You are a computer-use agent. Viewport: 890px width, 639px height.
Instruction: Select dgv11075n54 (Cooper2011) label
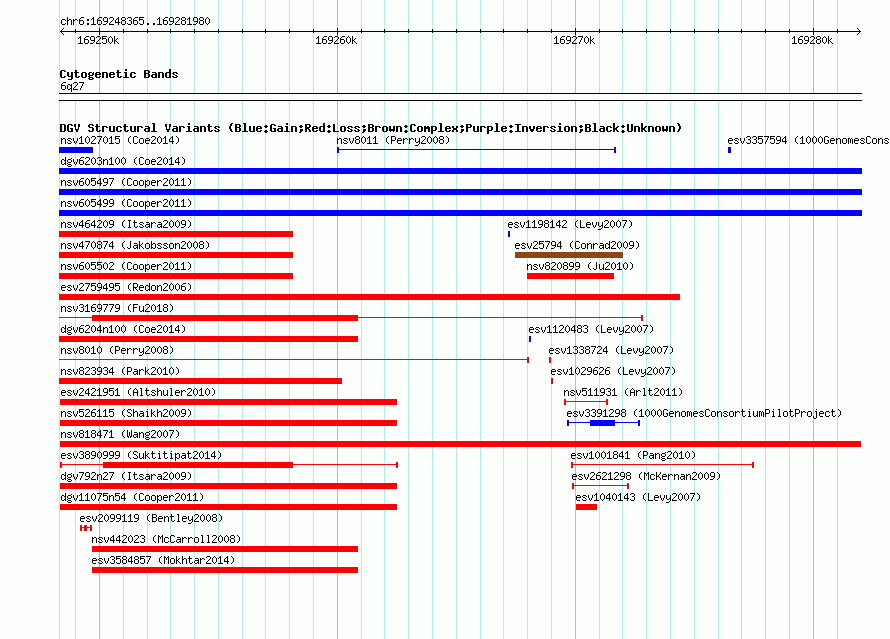(x=132, y=497)
